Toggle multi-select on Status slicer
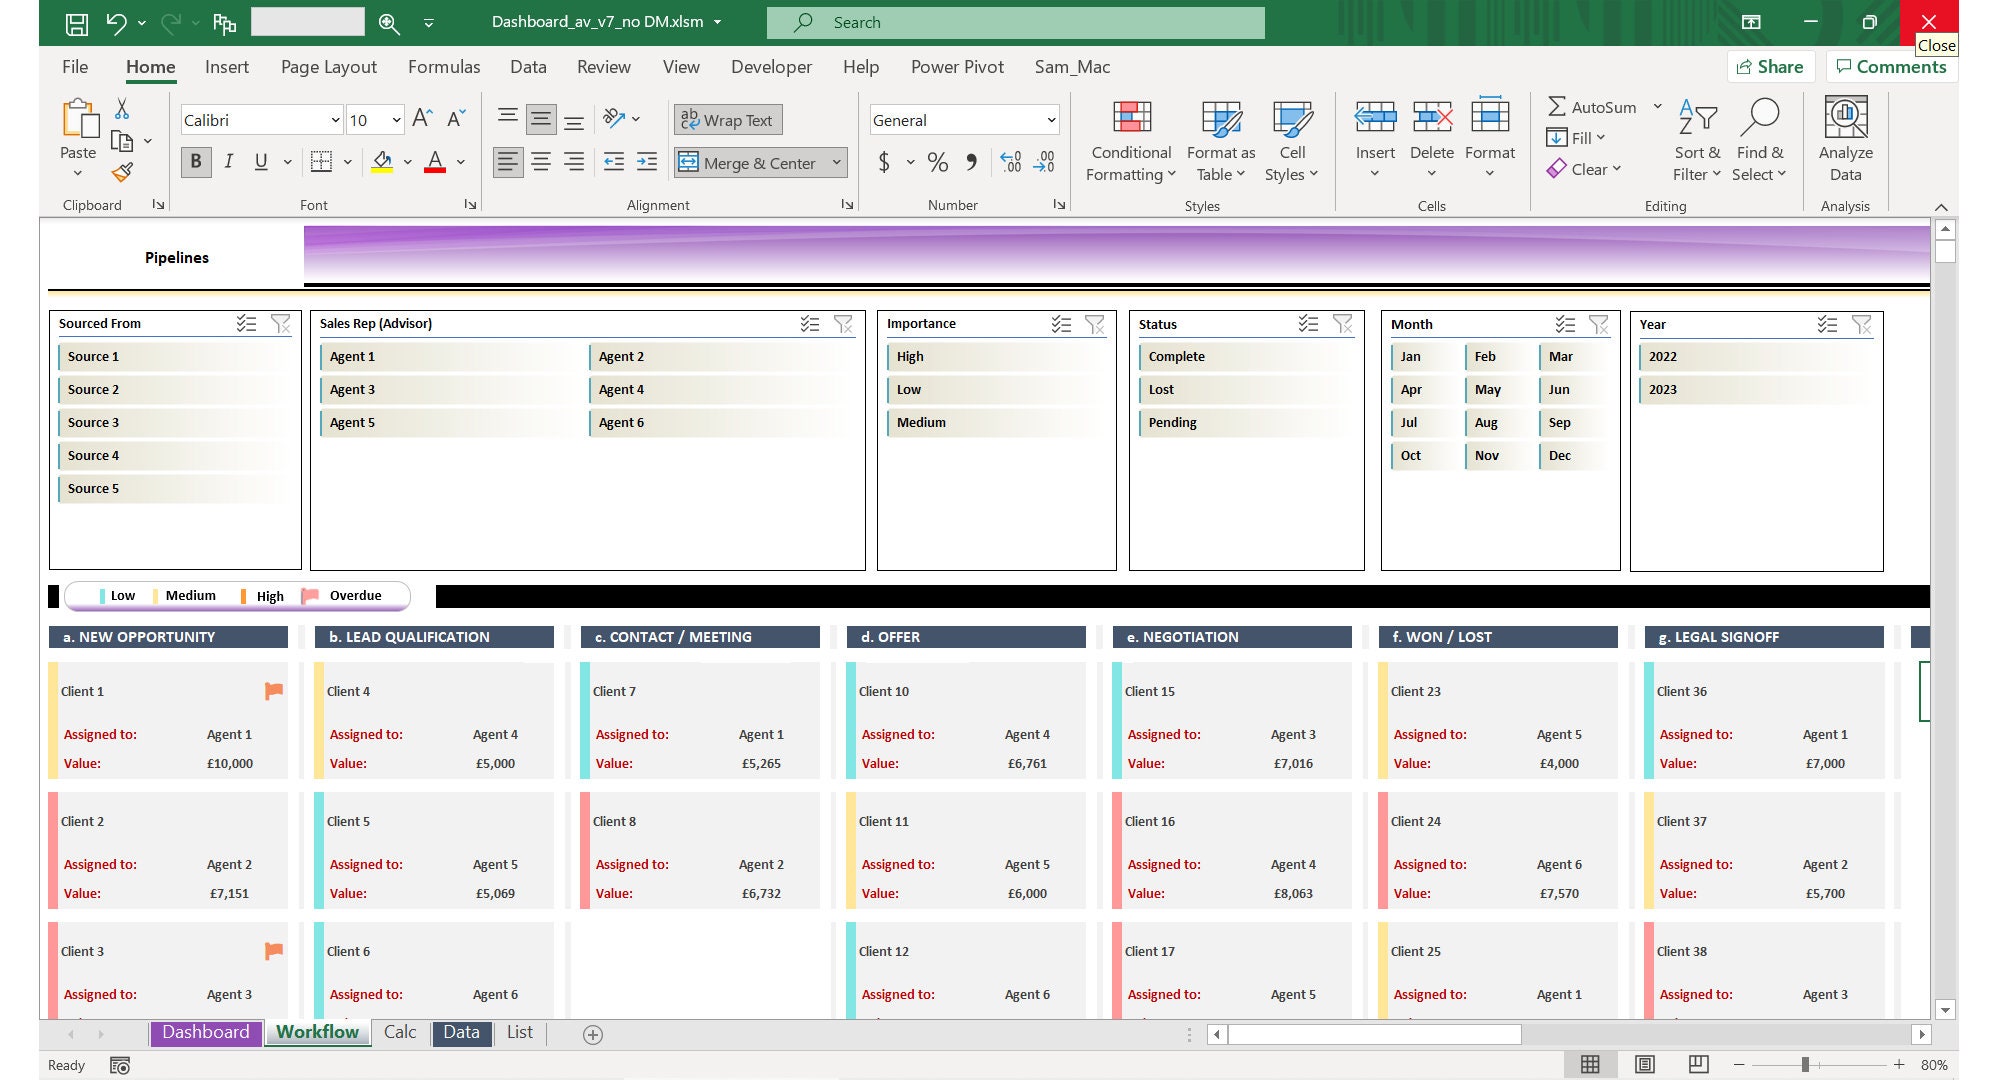The width and height of the screenshot is (2002, 1080). [1308, 323]
